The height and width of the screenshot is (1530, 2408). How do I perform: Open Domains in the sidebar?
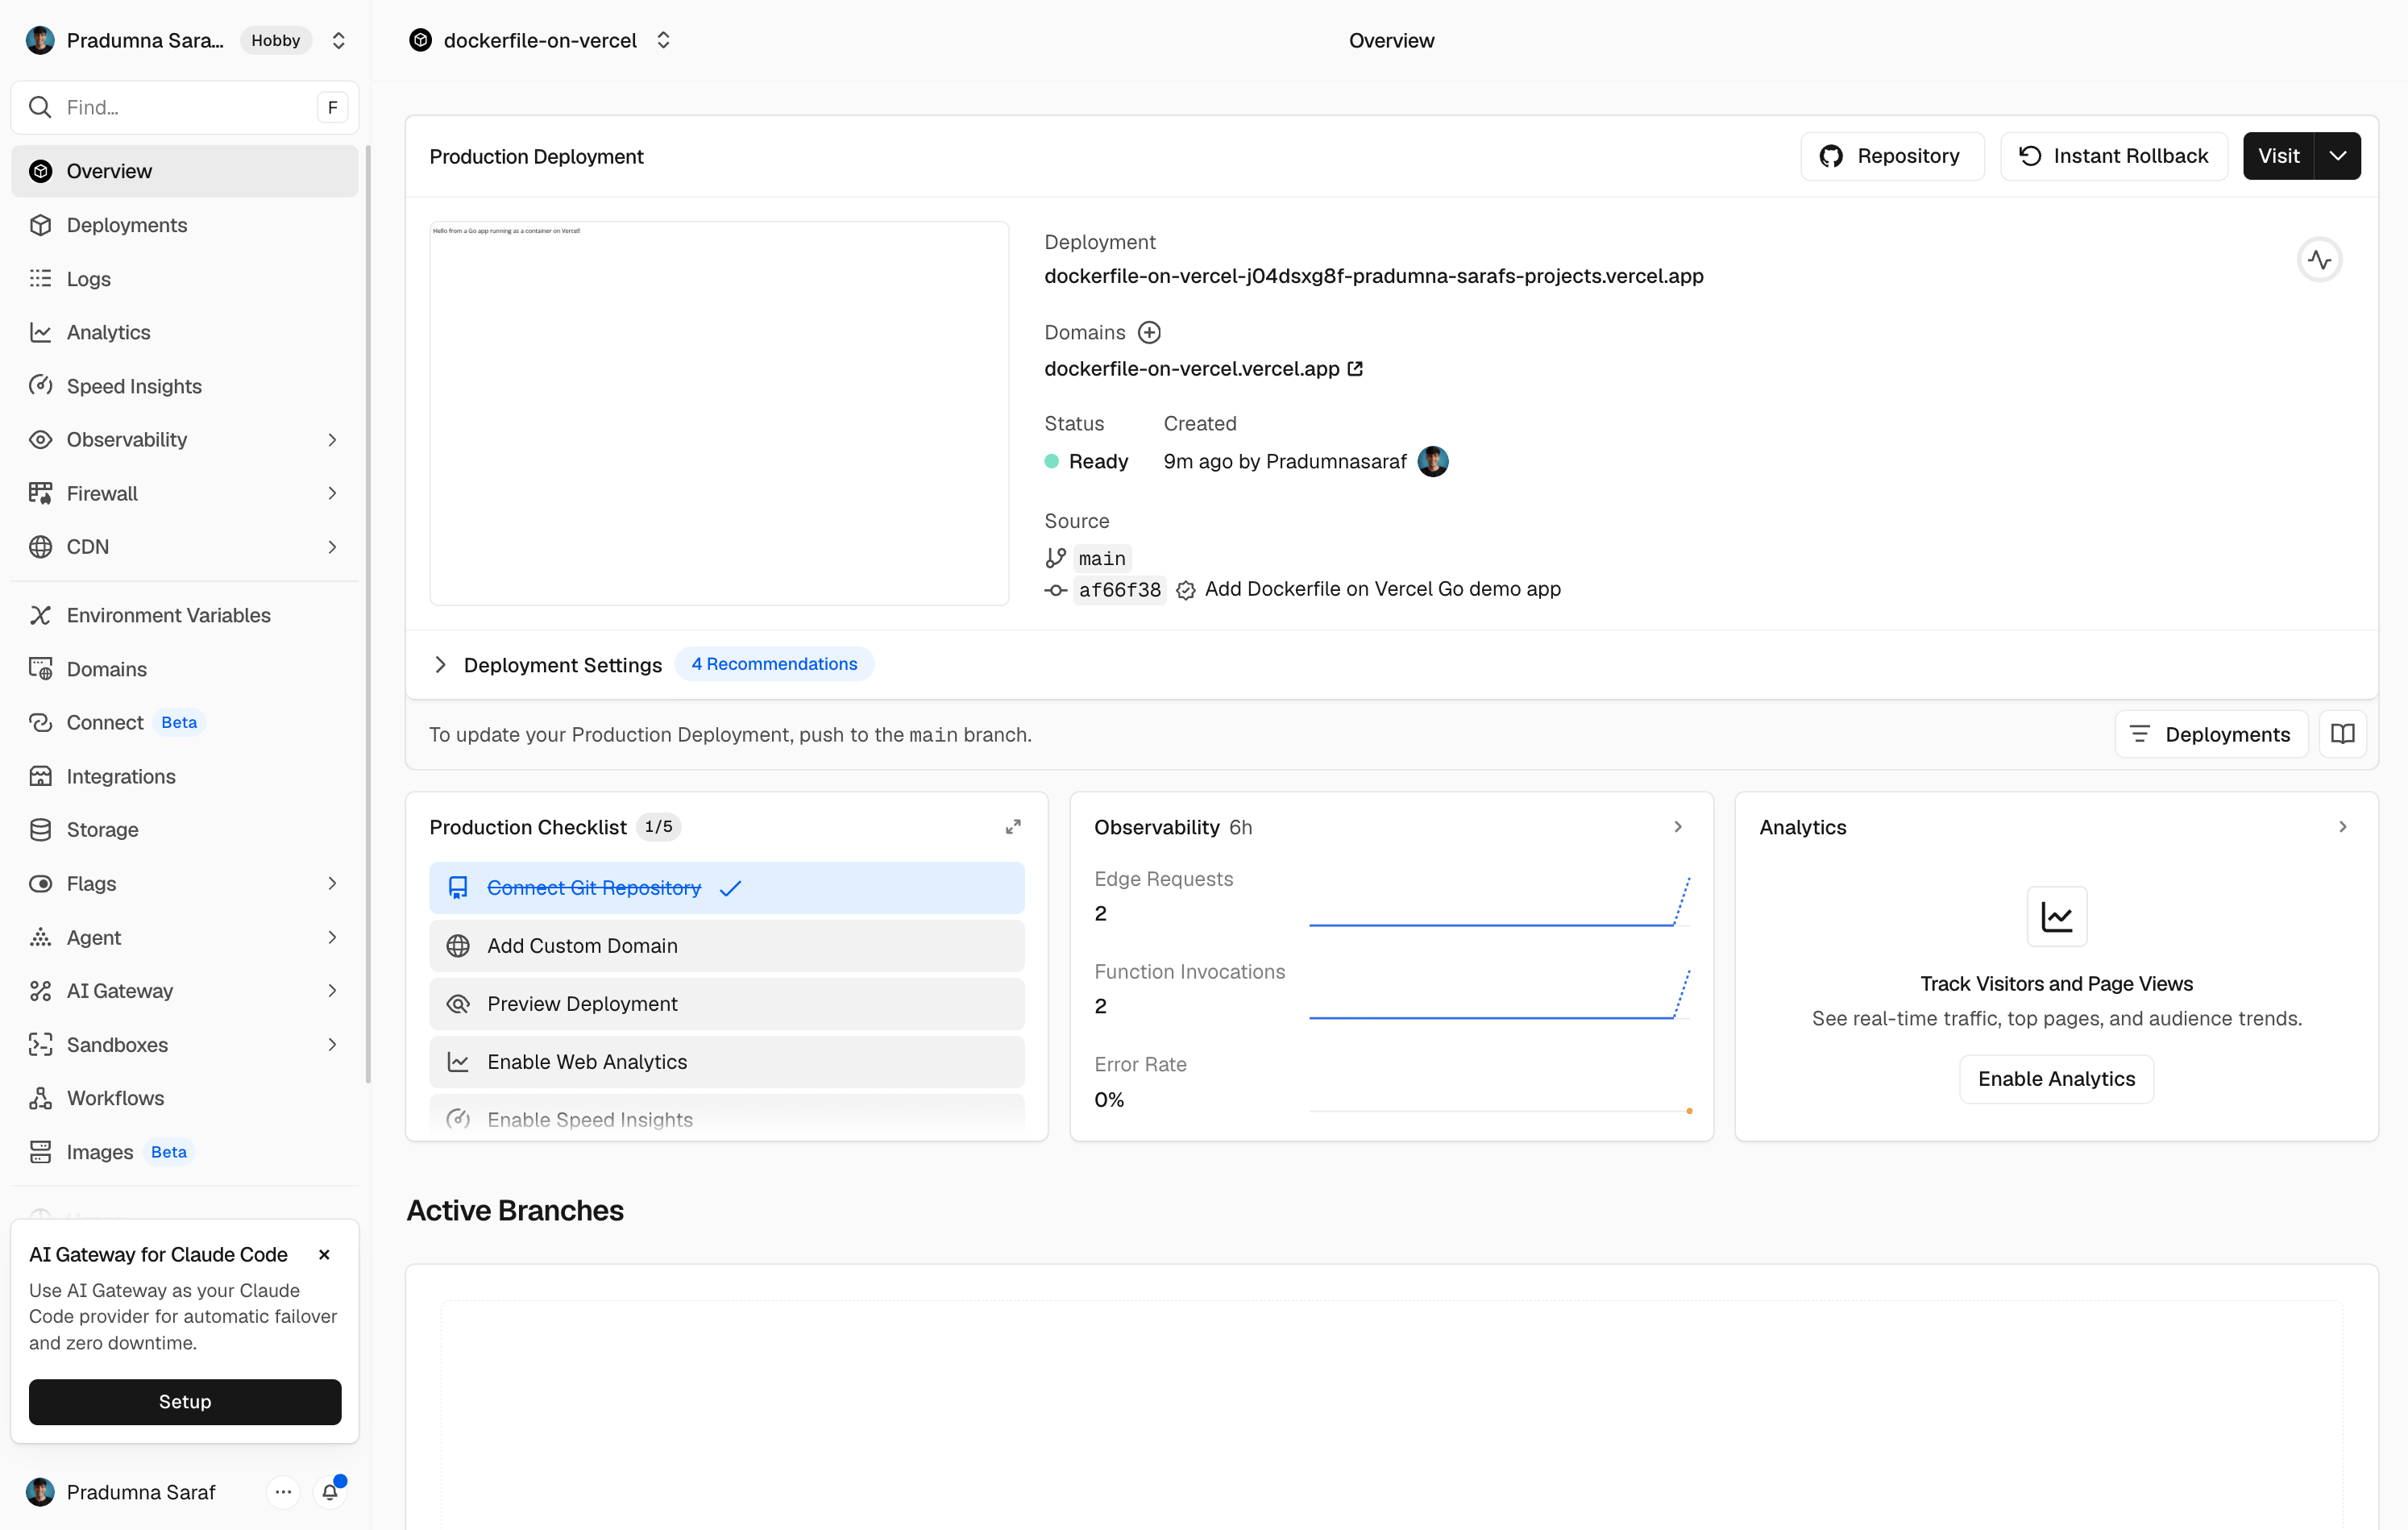tap(184, 669)
